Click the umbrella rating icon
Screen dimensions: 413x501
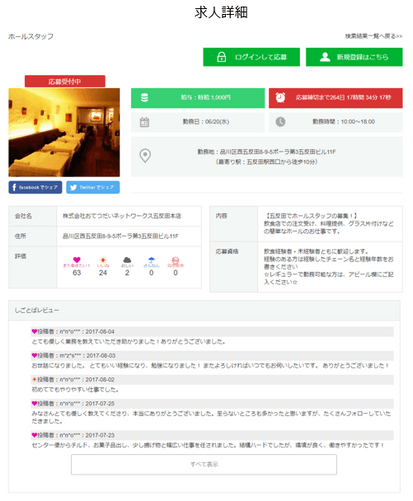click(151, 260)
